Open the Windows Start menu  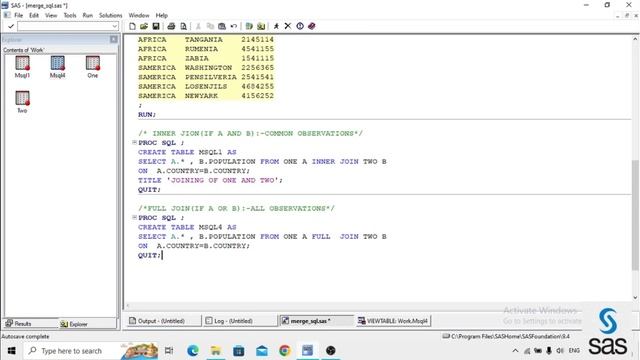11,351
